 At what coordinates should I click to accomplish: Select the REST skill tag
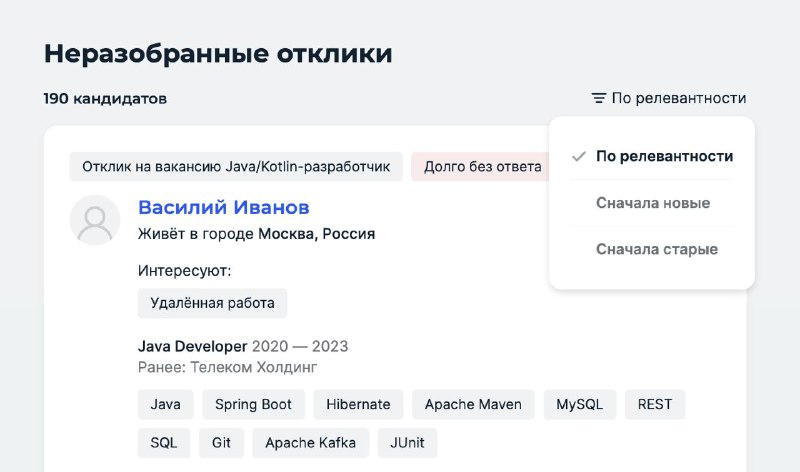[x=655, y=405]
